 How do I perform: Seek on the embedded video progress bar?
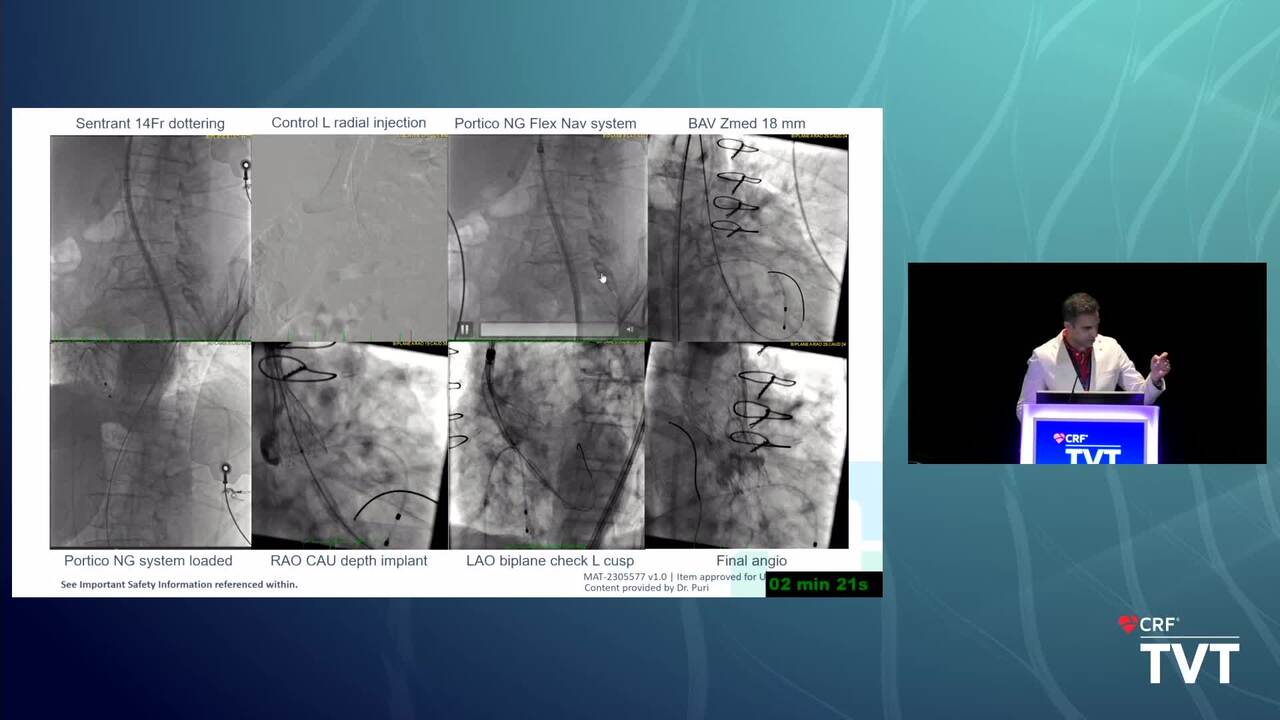pyautogui.click(x=548, y=329)
